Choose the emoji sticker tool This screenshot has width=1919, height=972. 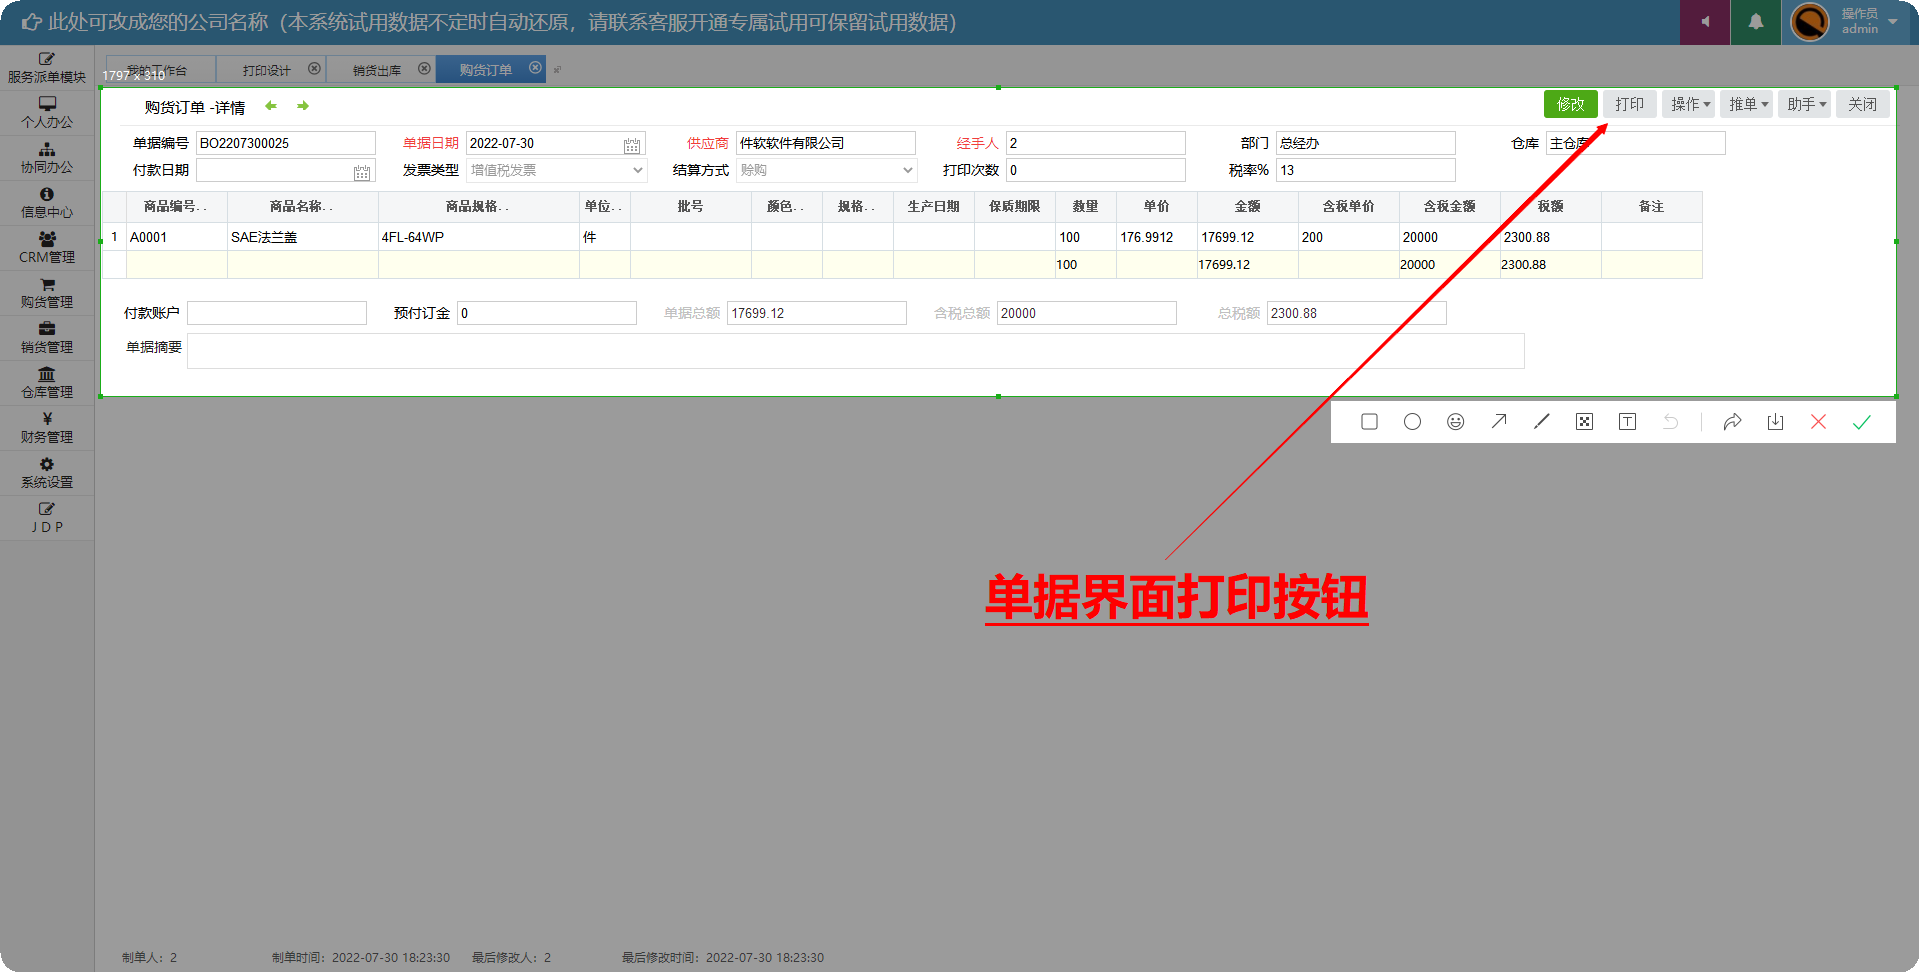1455,422
